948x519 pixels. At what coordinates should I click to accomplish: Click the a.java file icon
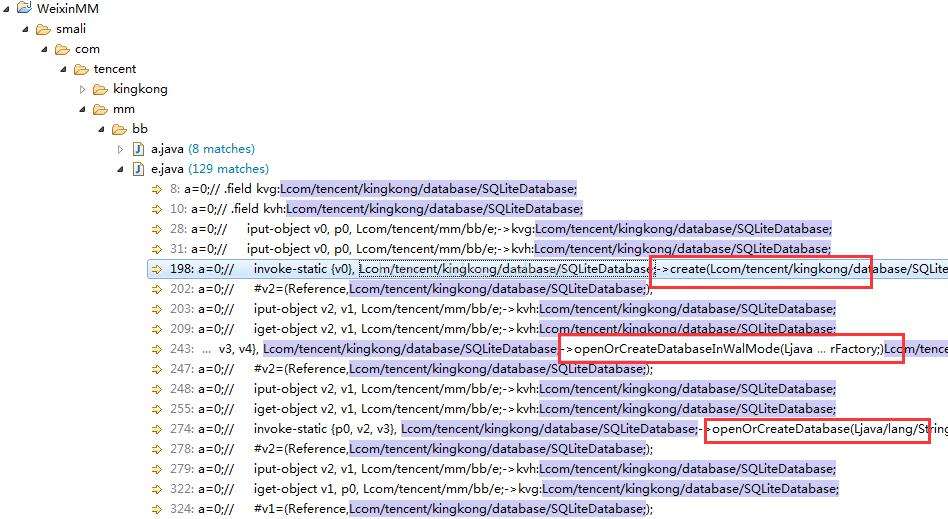(138, 149)
